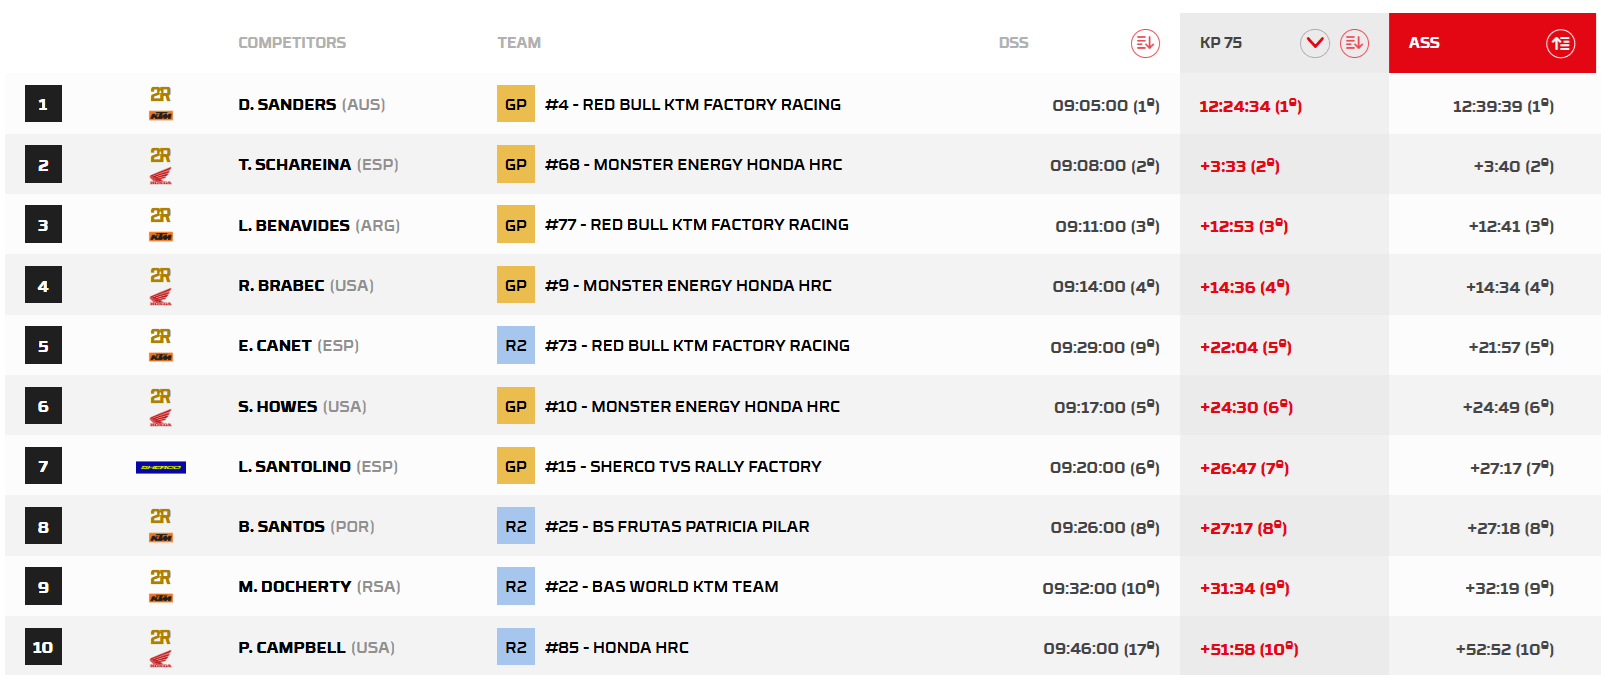1601x675 pixels.
Task: Click team #4 - RED BULL KTM FACTORY RACING
Action: coord(693,104)
